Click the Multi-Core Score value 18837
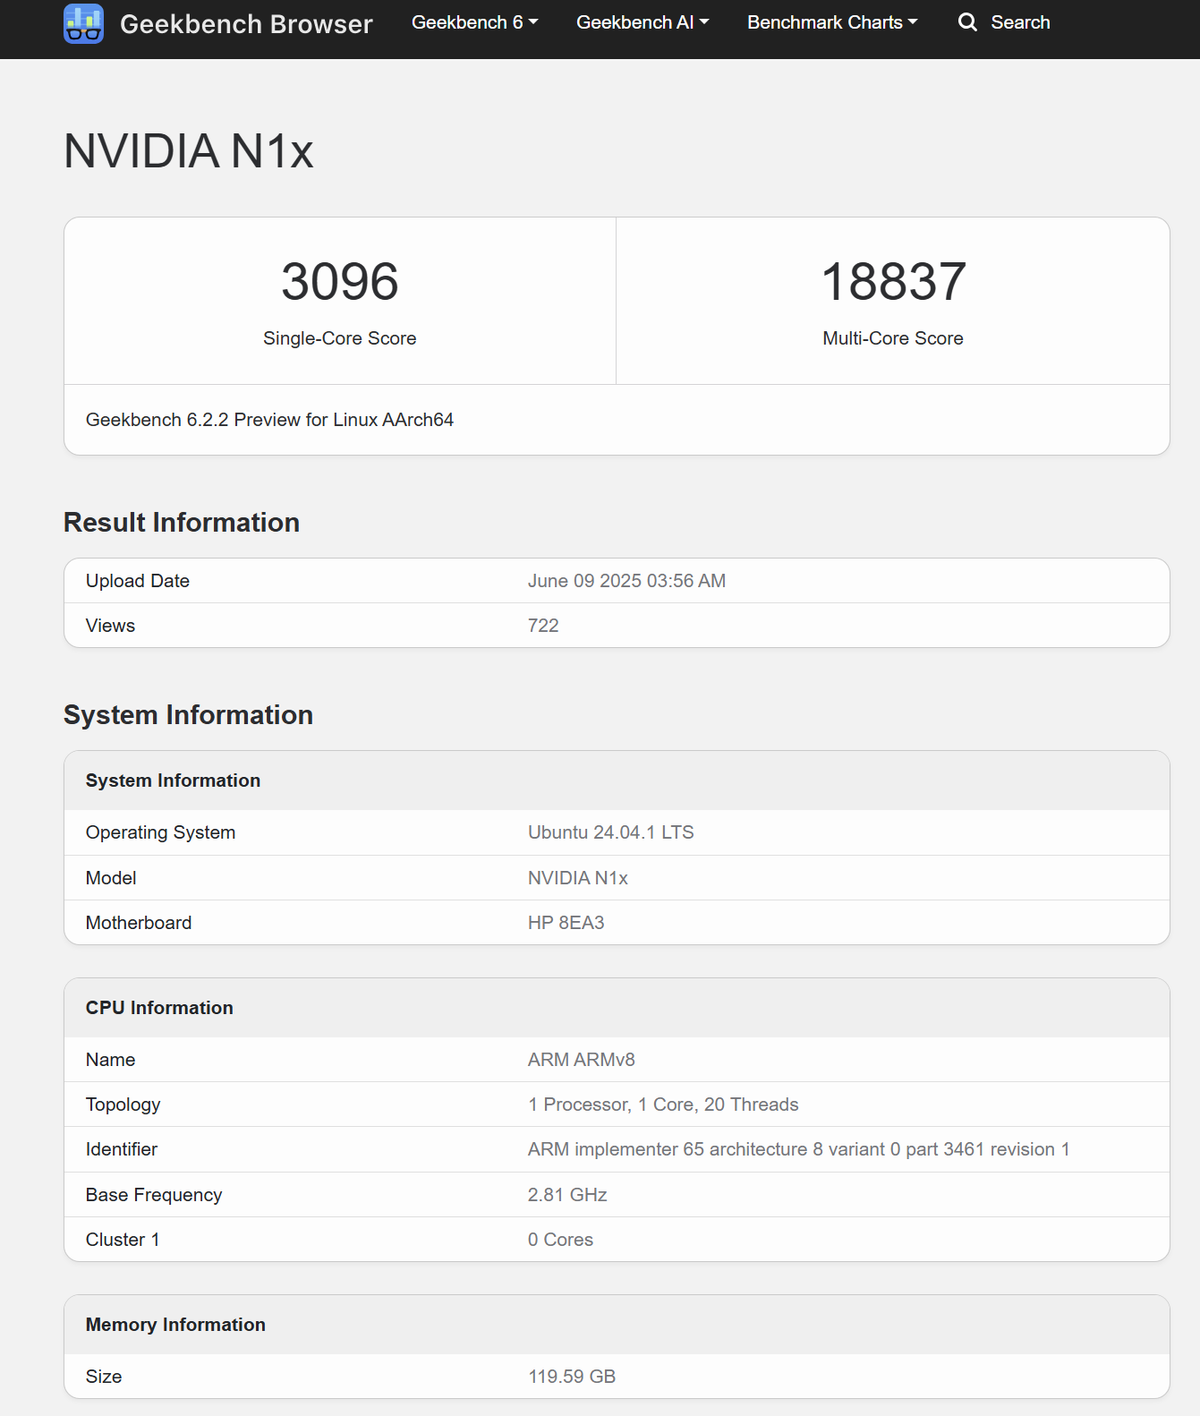This screenshot has height=1416, width=1200. pos(893,282)
